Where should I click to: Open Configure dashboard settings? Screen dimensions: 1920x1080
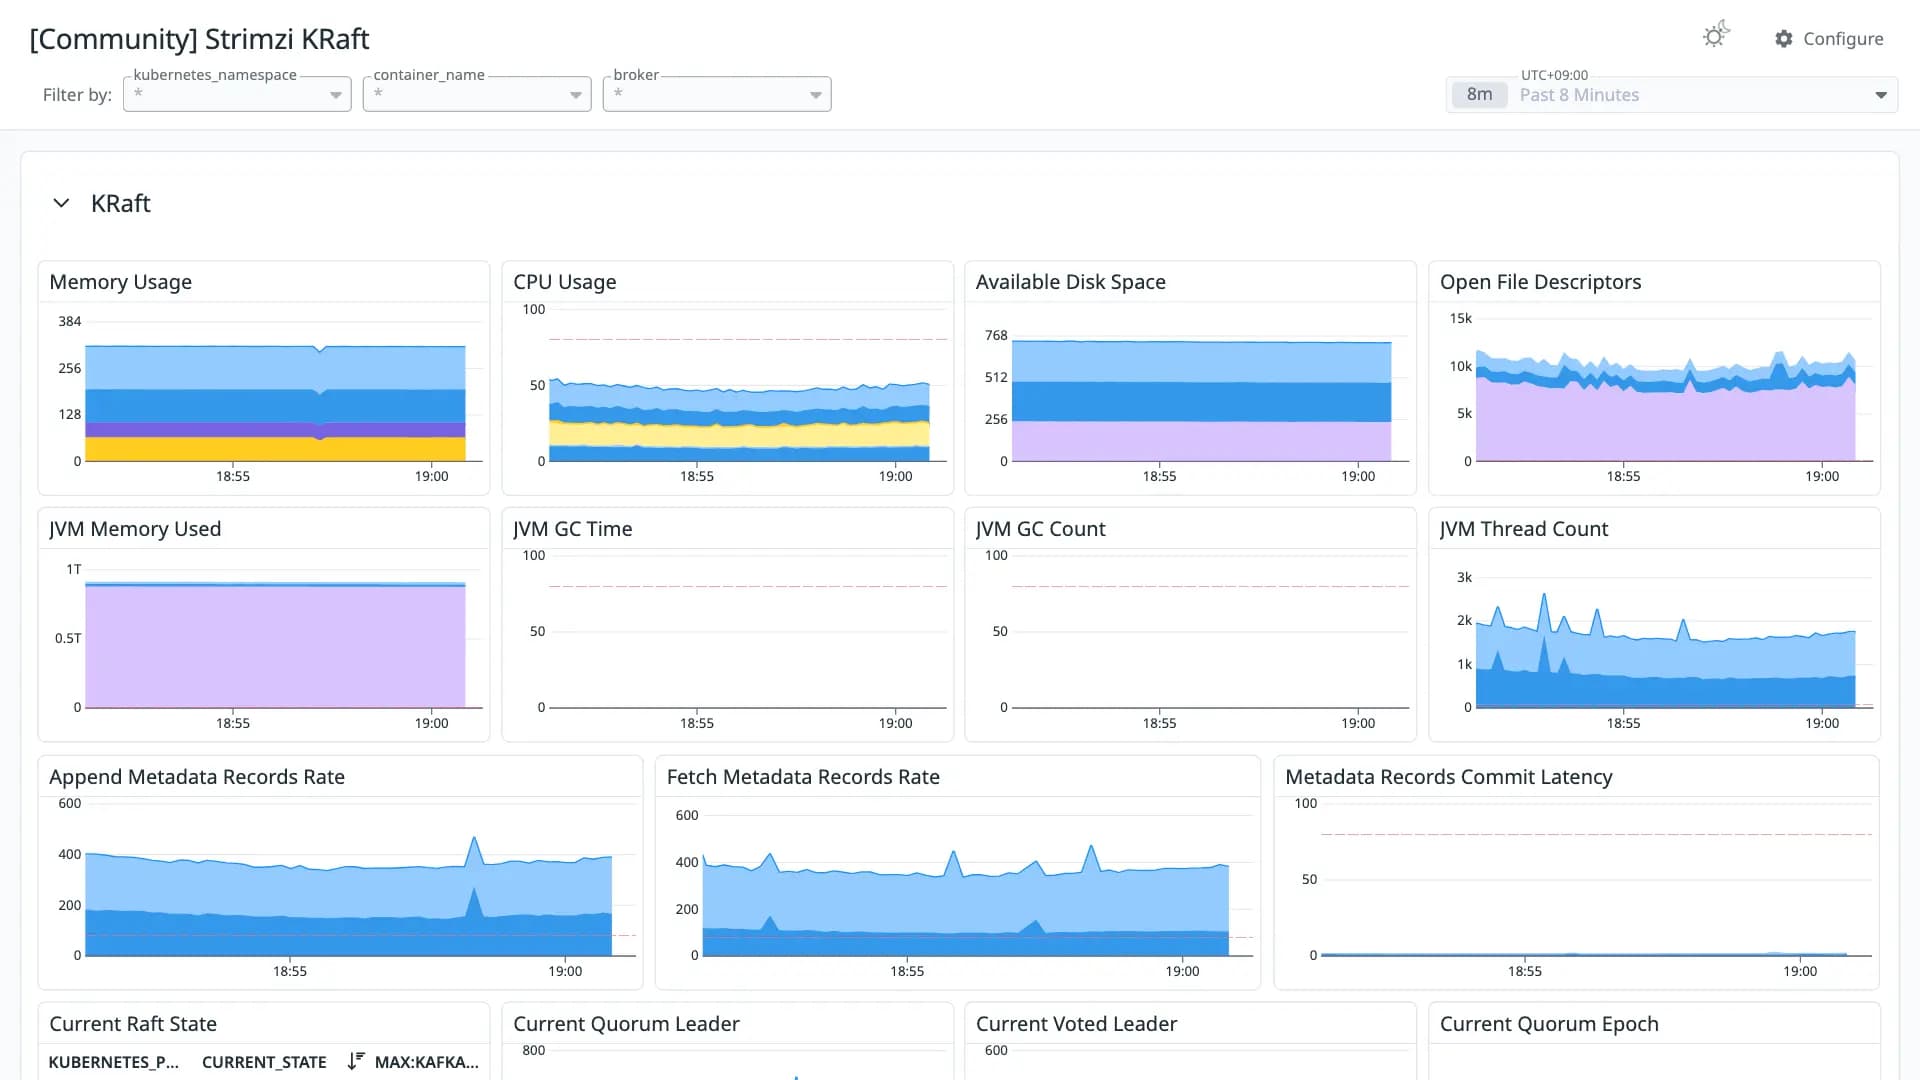point(1829,38)
